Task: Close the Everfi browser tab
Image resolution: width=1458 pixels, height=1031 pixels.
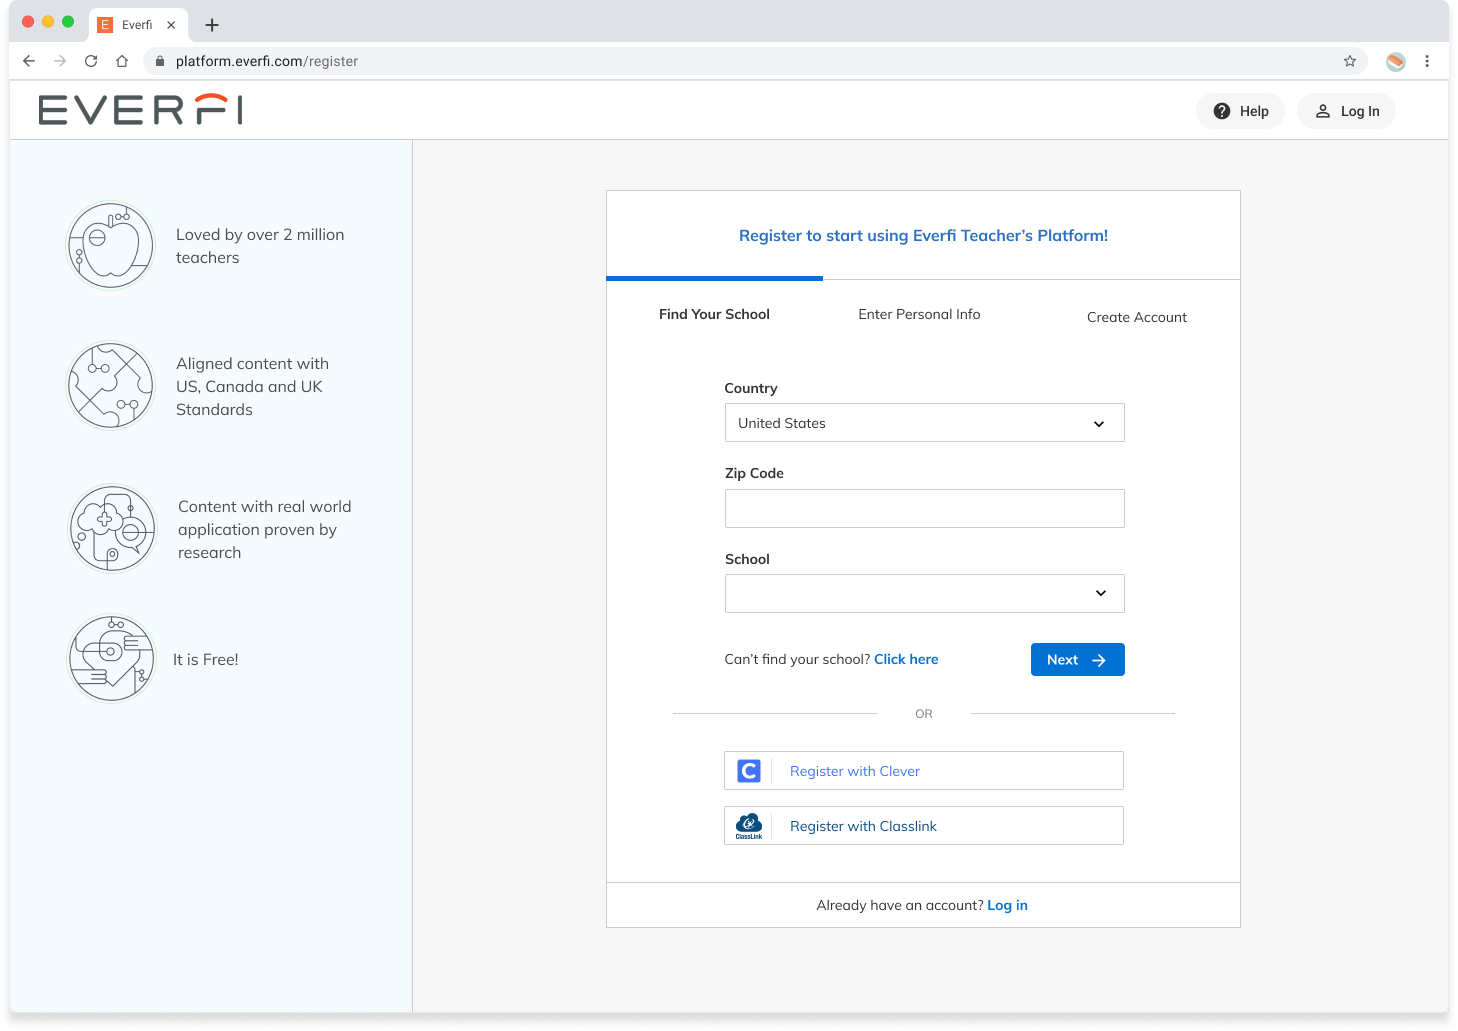Action: [x=171, y=25]
